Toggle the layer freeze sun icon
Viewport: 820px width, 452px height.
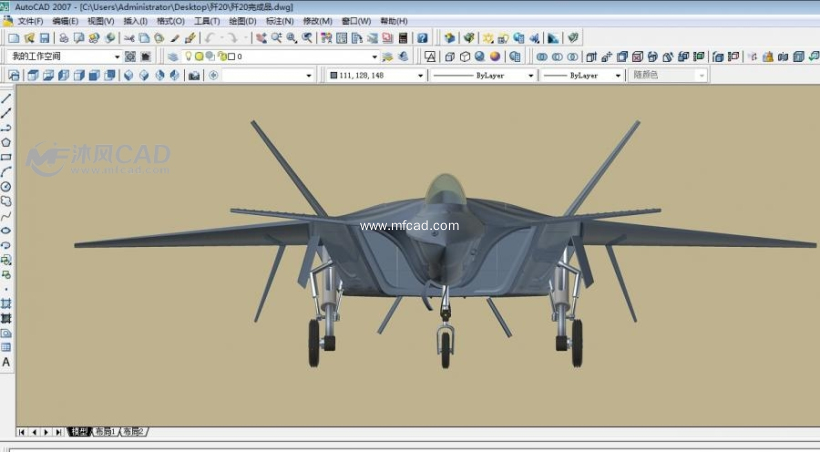pos(199,57)
